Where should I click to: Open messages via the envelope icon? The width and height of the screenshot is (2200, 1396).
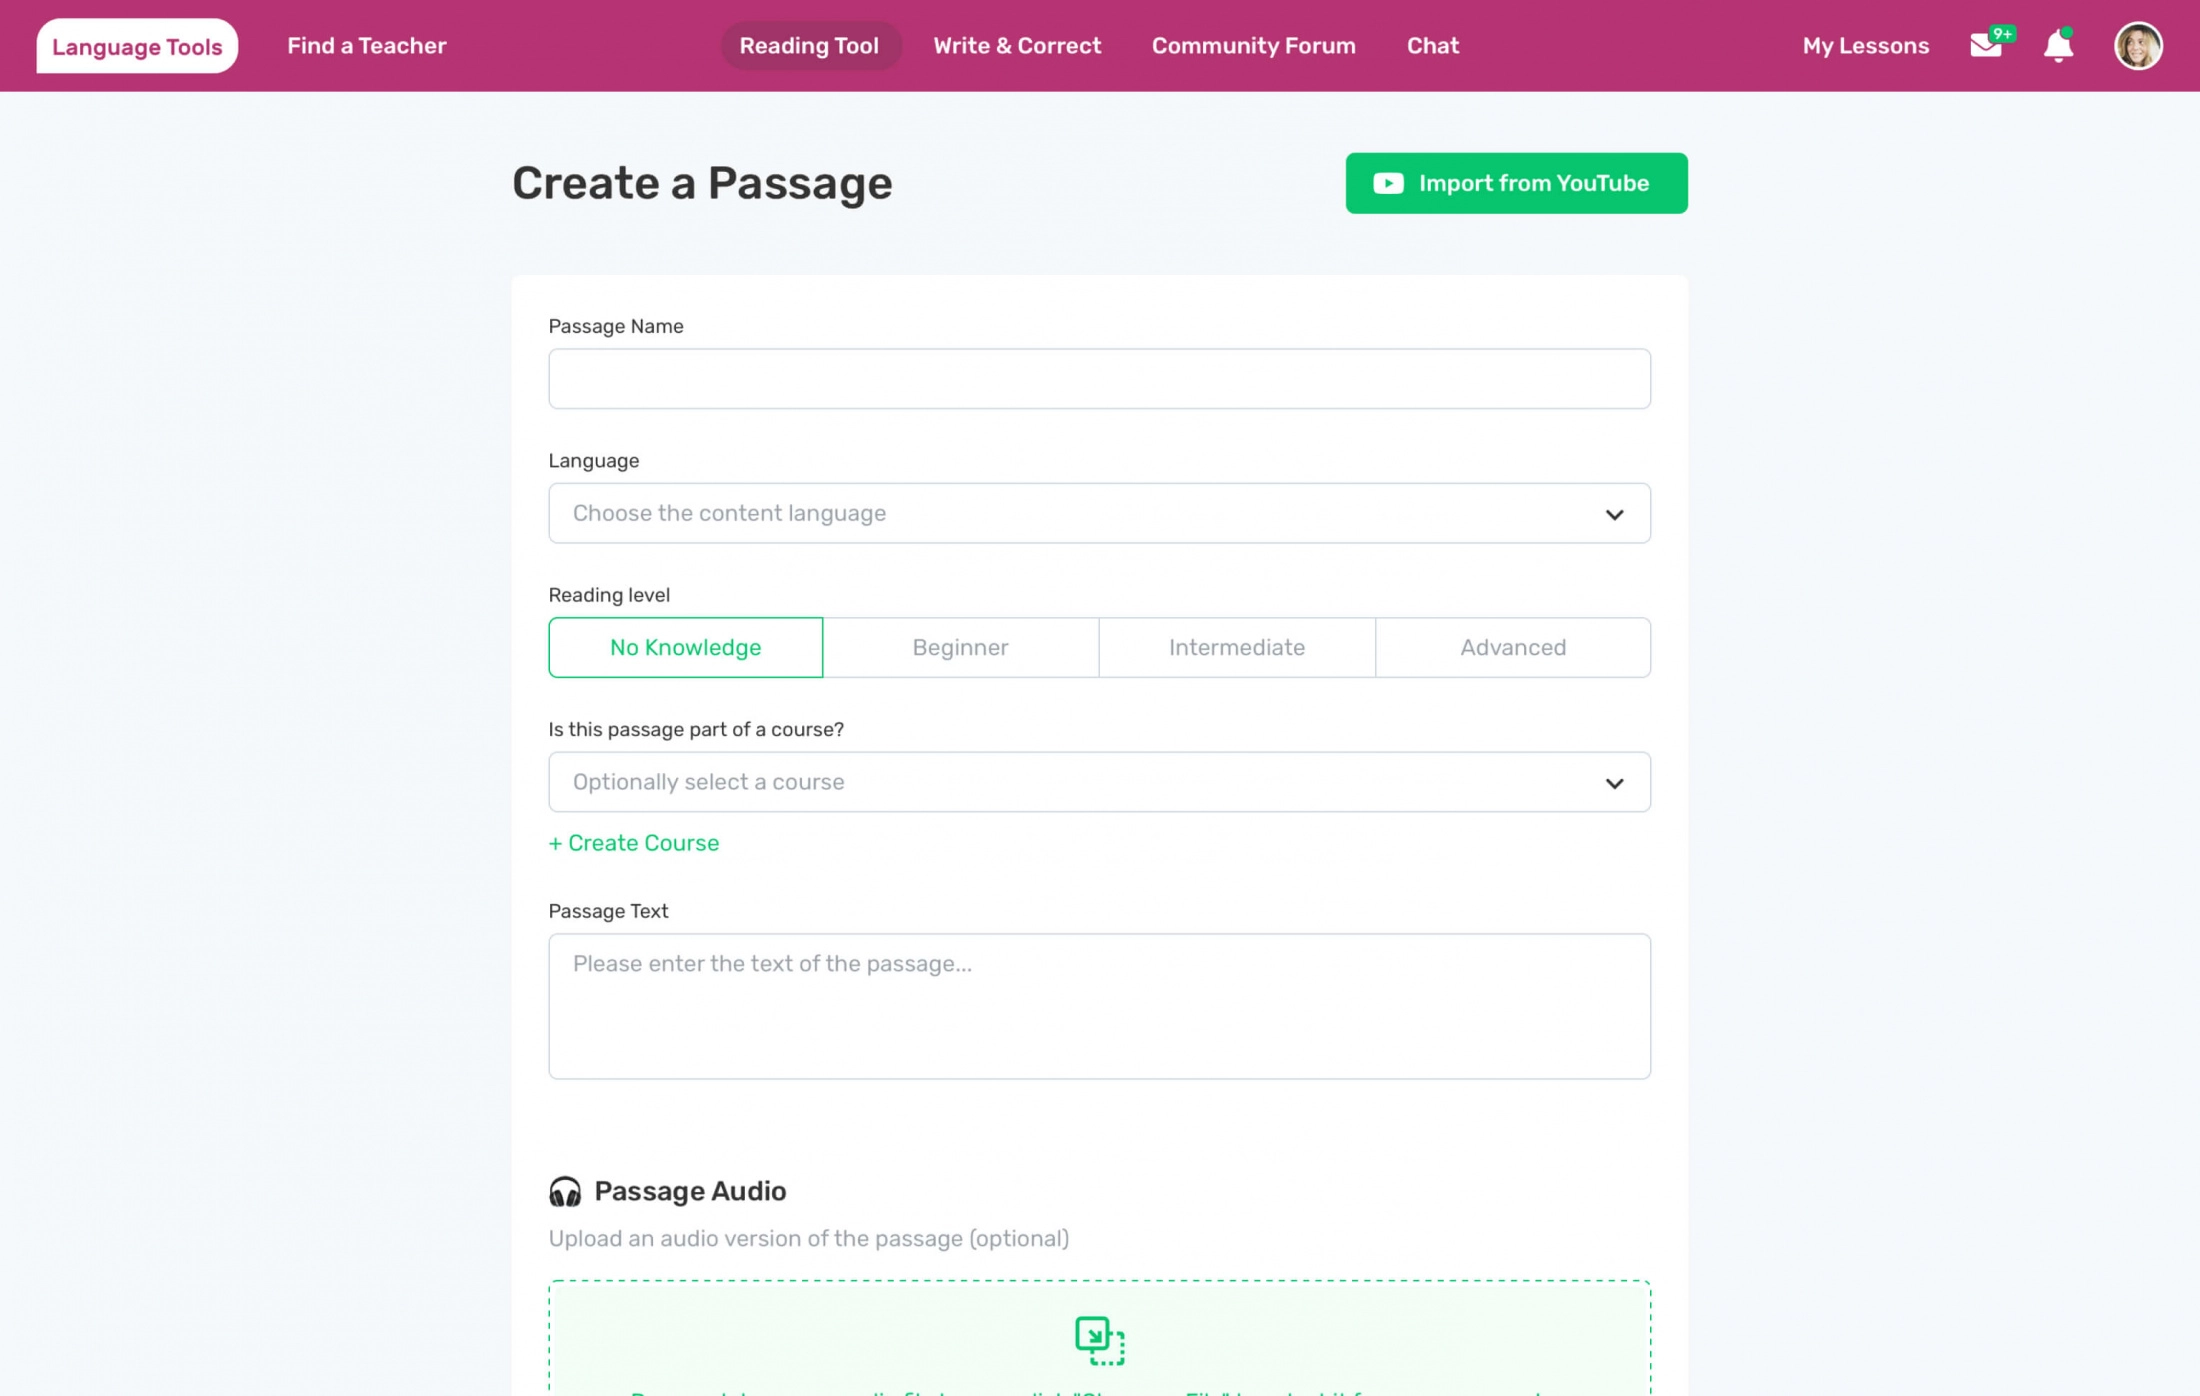tap(1985, 46)
